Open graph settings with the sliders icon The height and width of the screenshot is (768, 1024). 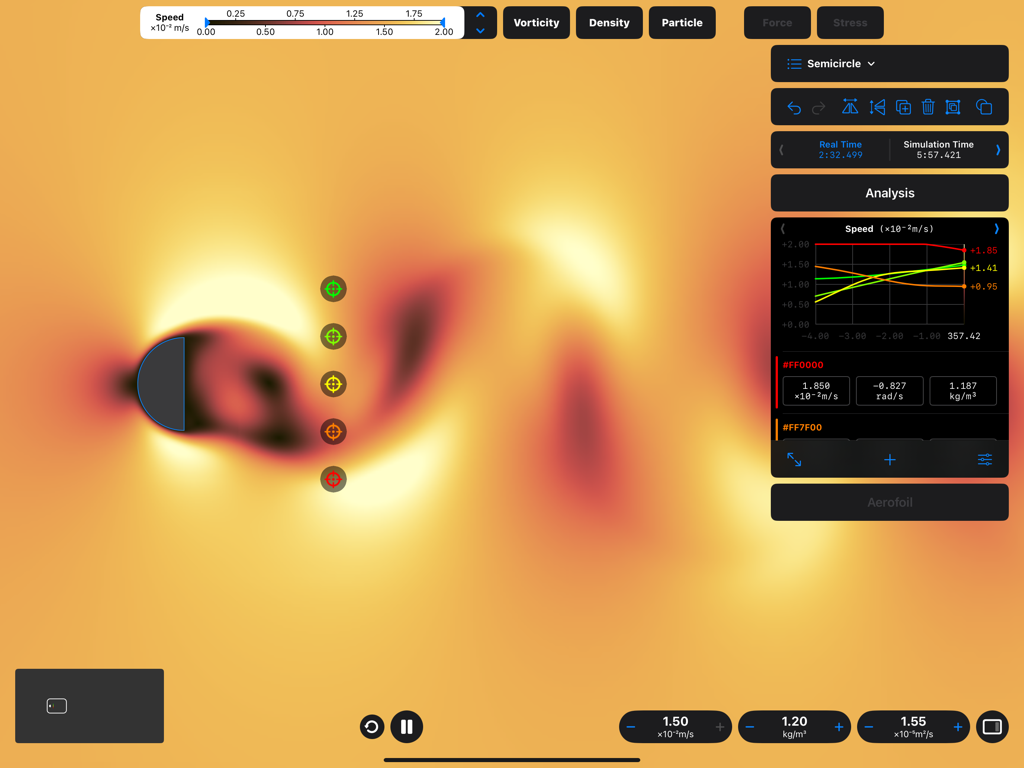pyautogui.click(x=984, y=459)
